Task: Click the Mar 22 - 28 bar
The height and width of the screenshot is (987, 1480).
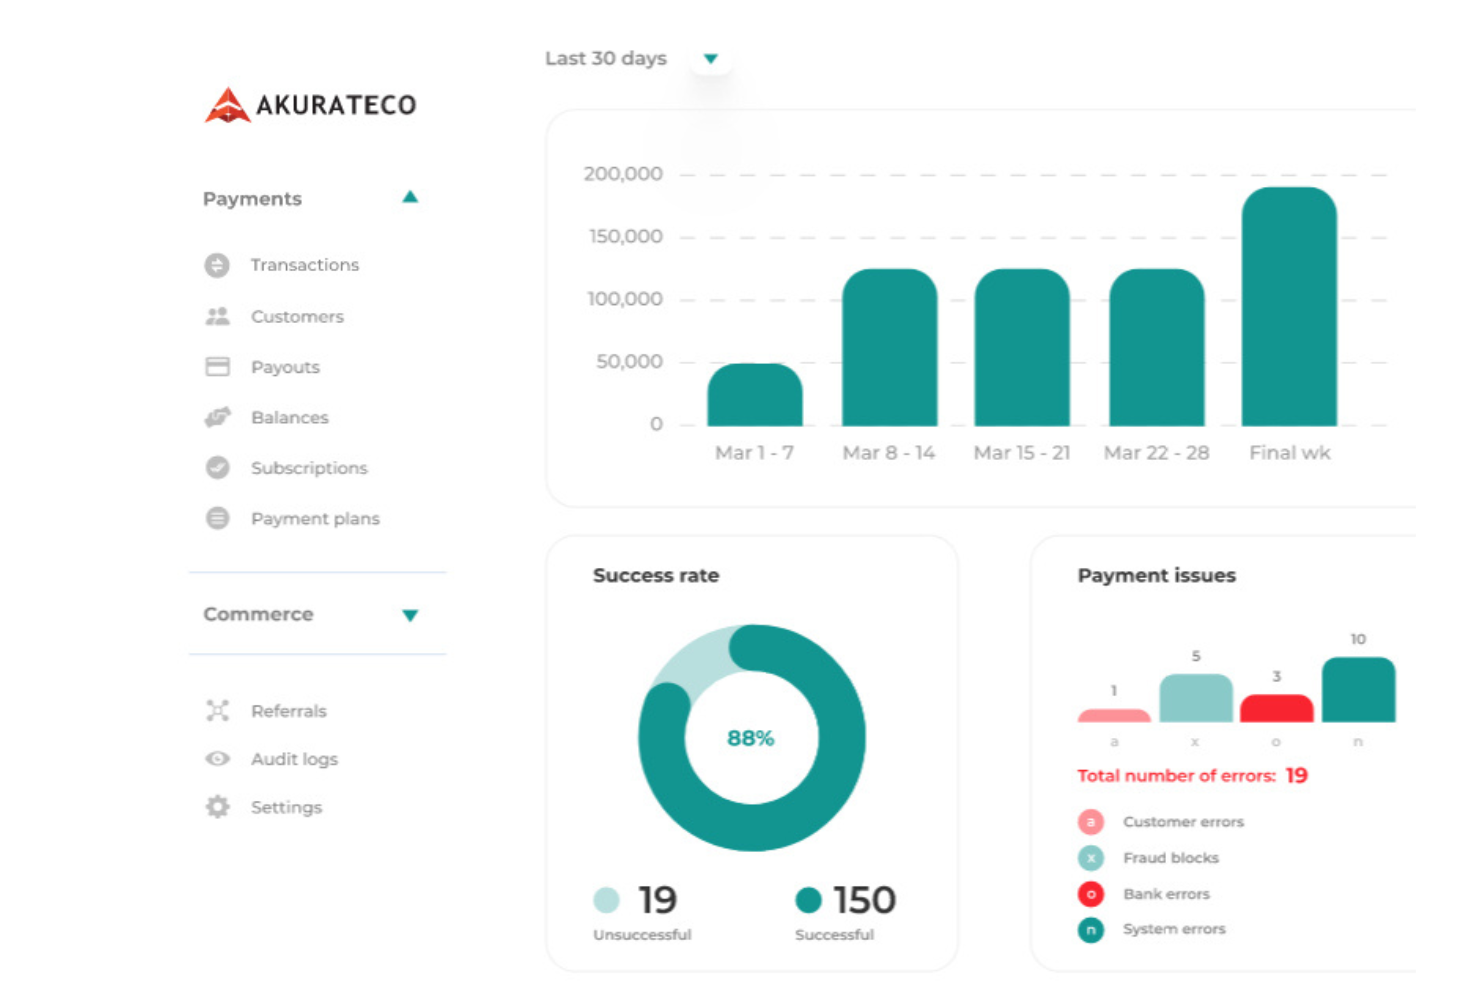Action: click(1157, 348)
